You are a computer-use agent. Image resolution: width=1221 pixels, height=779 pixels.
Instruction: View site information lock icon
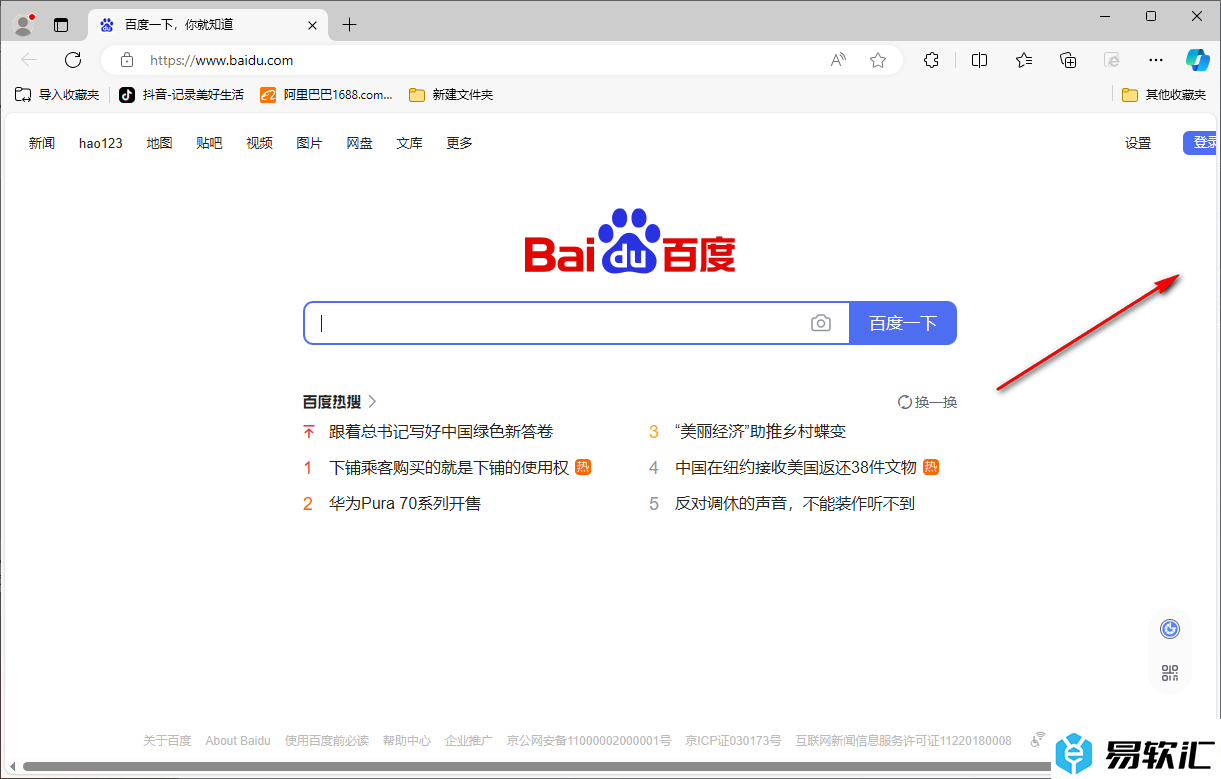pos(126,60)
